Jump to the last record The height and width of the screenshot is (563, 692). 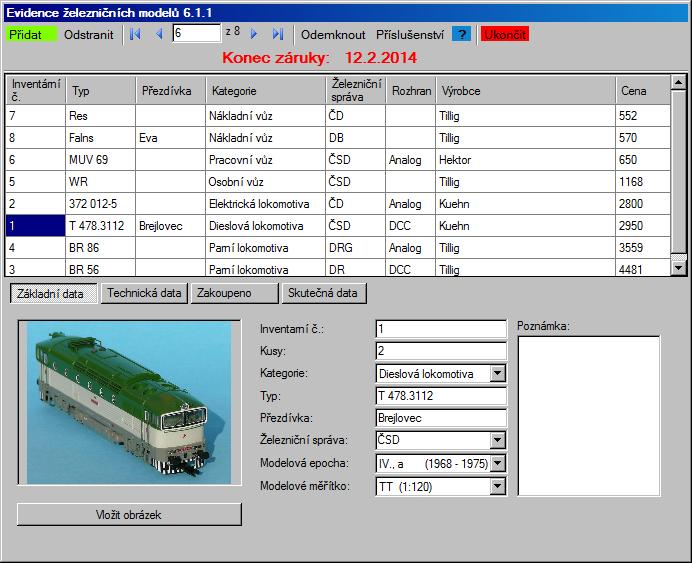[x=277, y=34]
